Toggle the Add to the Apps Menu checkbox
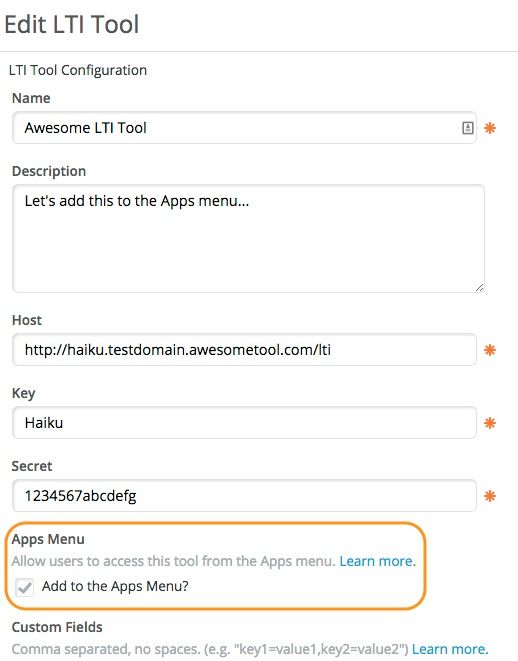The image size is (518, 661). point(24,587)
